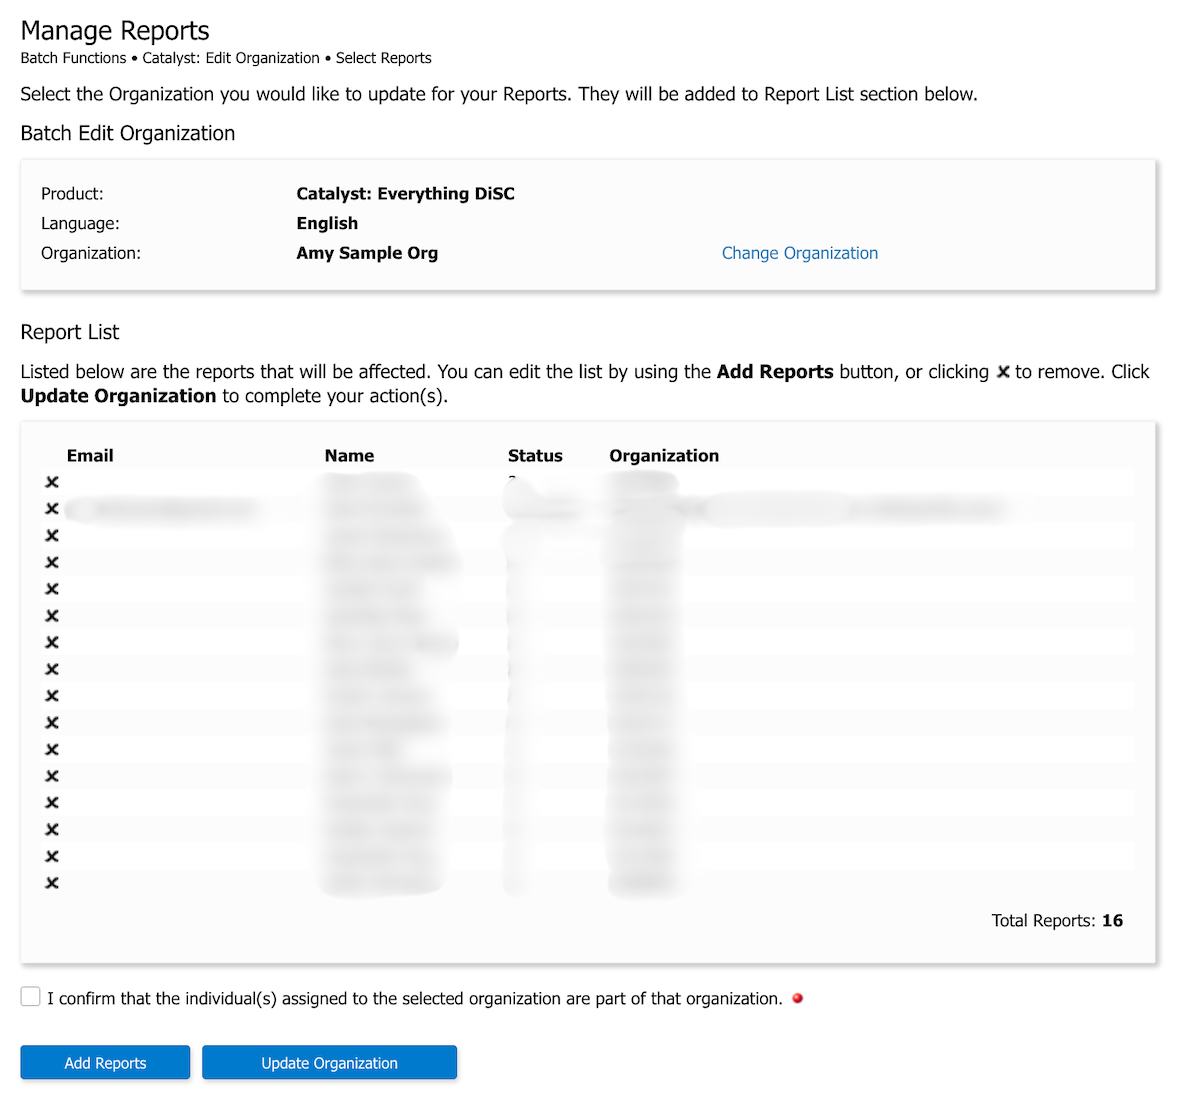This screenshot has height=1095, width=1200.
Task: Click the Report List section heading
Action: (x=70, y=332)
